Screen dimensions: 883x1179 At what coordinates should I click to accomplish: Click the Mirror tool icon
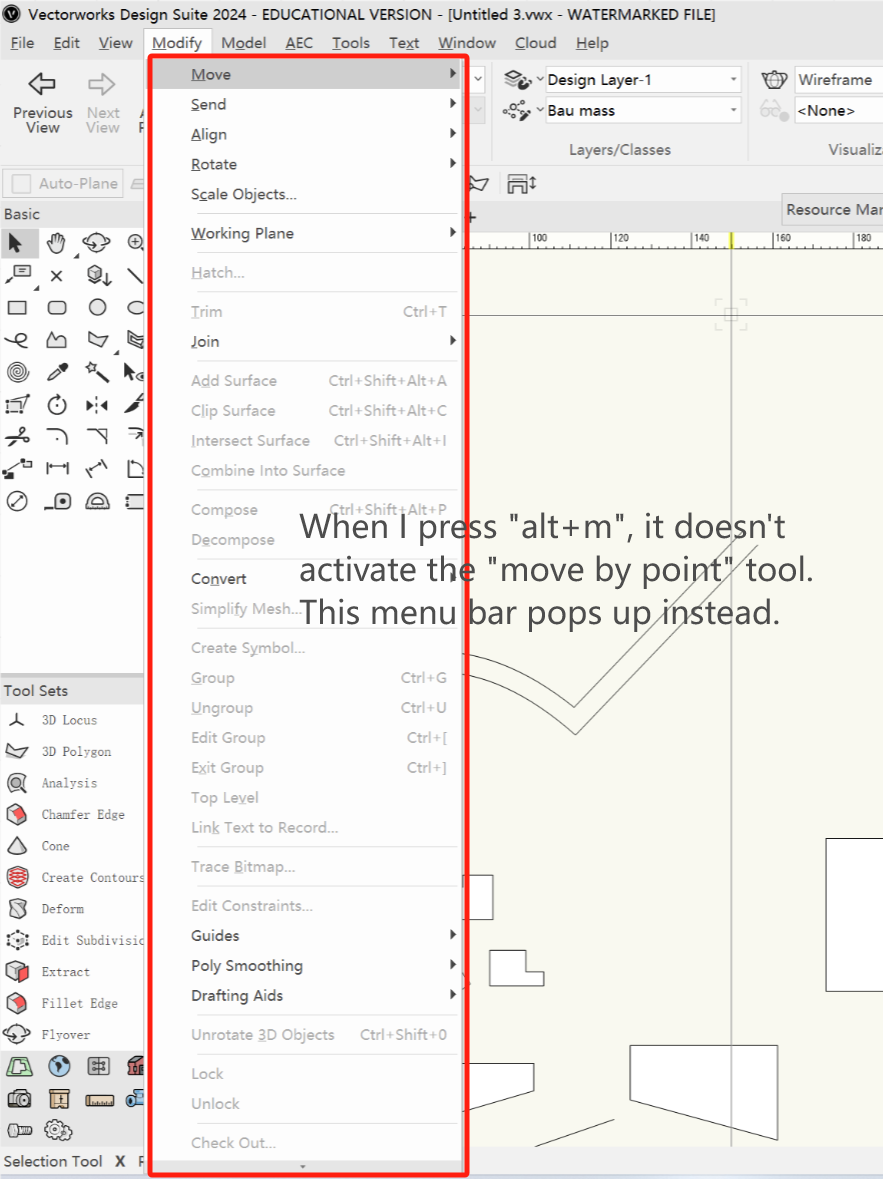(94, 404)
